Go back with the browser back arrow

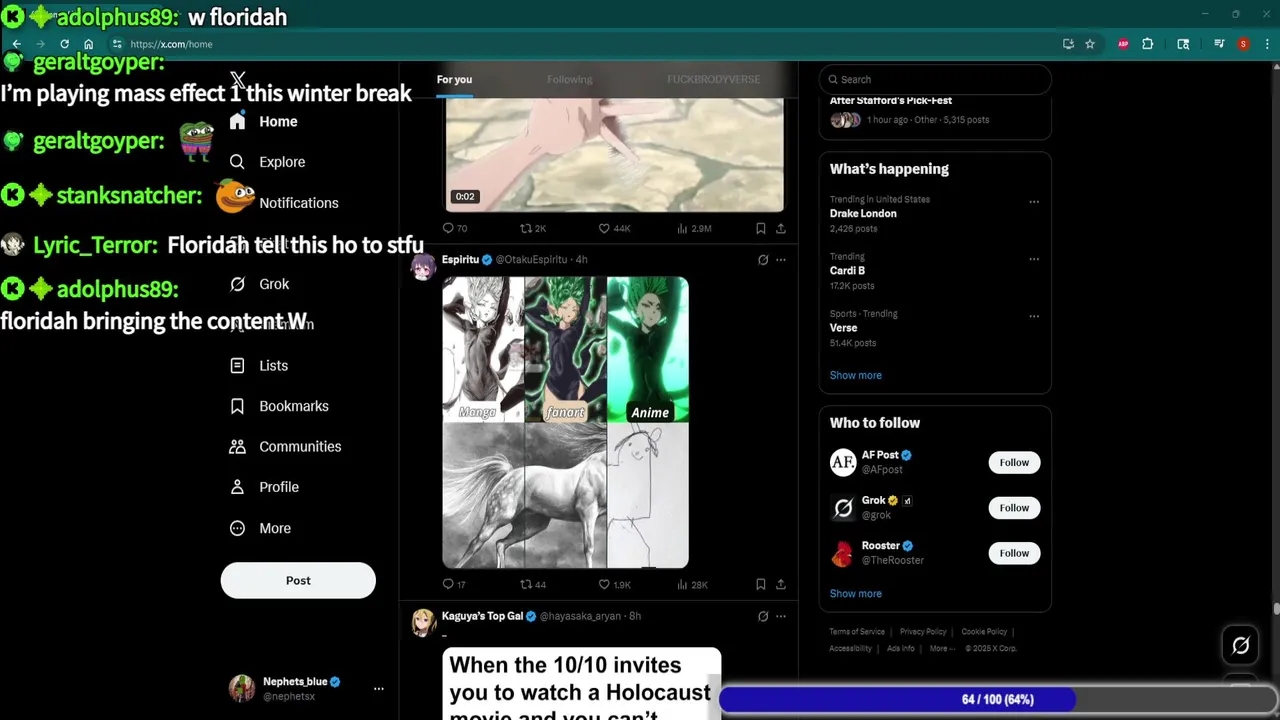[17, 44]
